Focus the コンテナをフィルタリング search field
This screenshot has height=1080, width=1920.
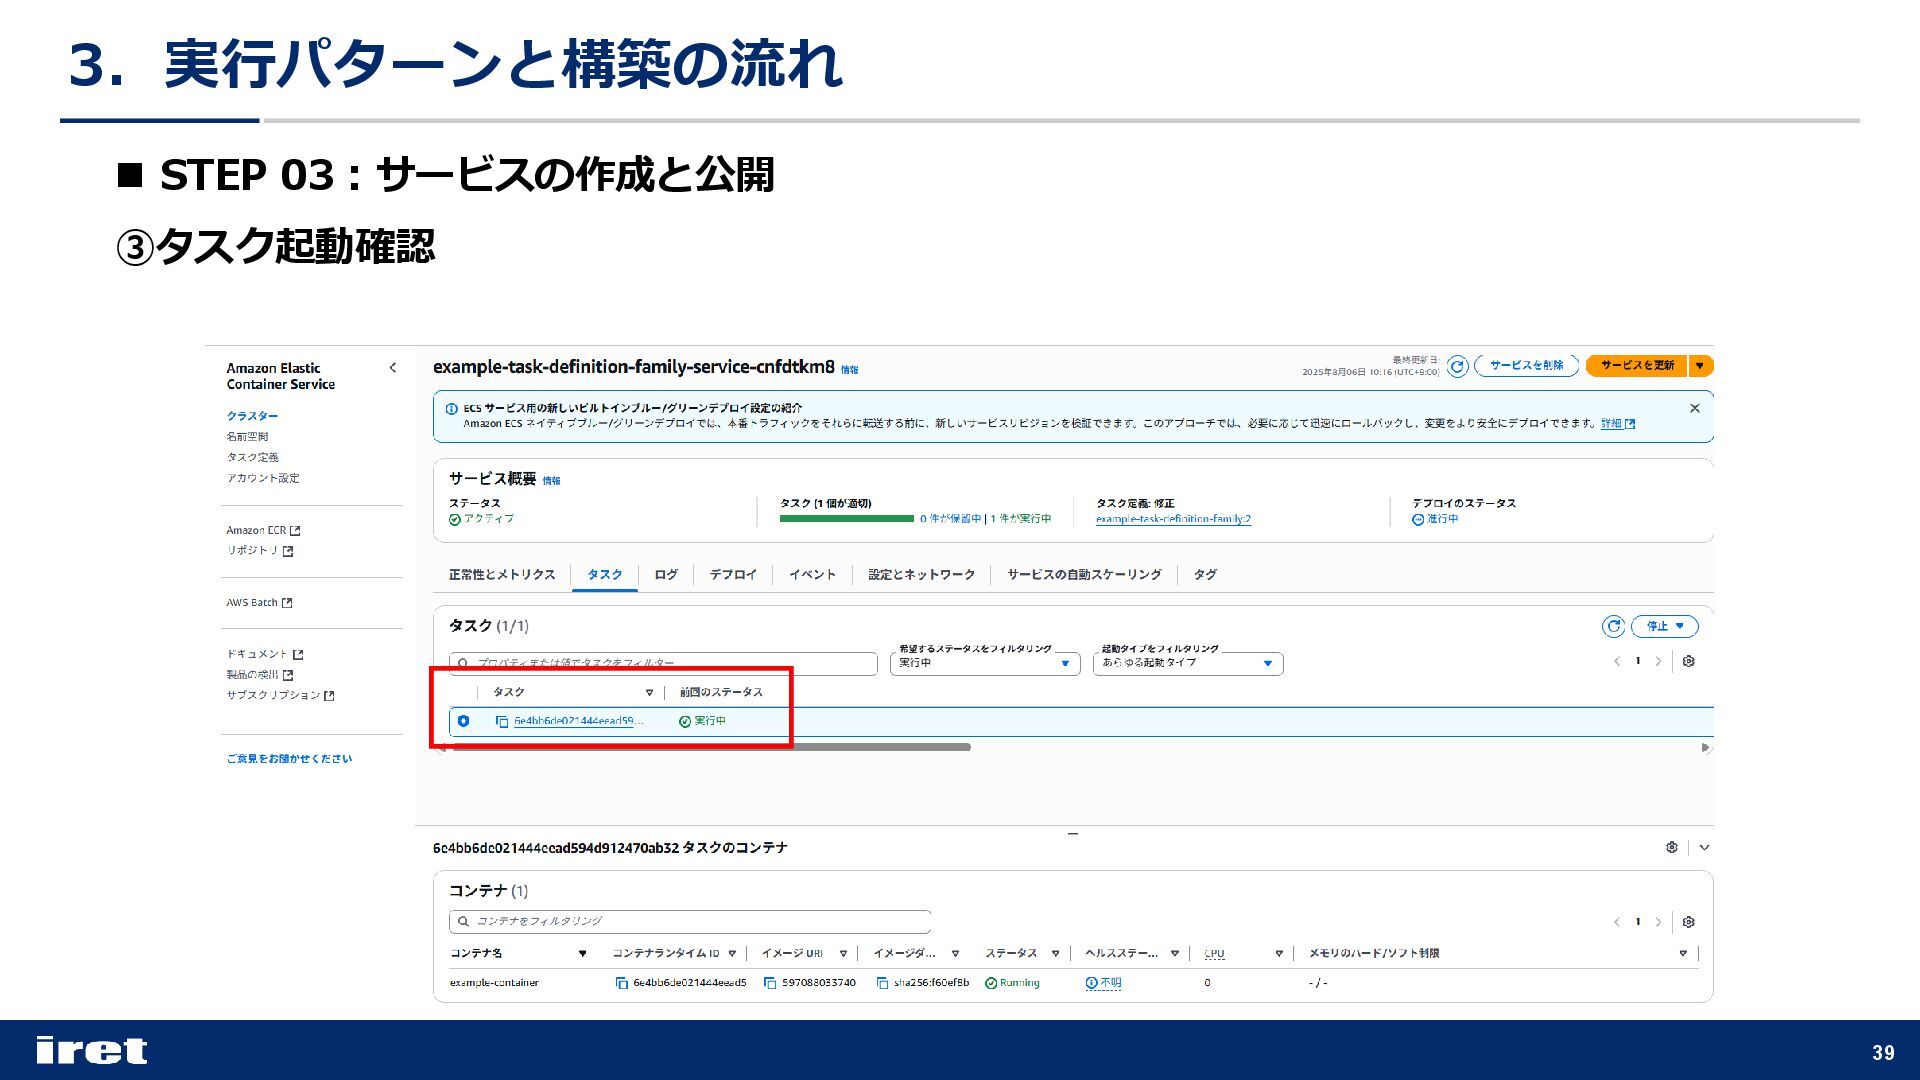click(690, 922)
